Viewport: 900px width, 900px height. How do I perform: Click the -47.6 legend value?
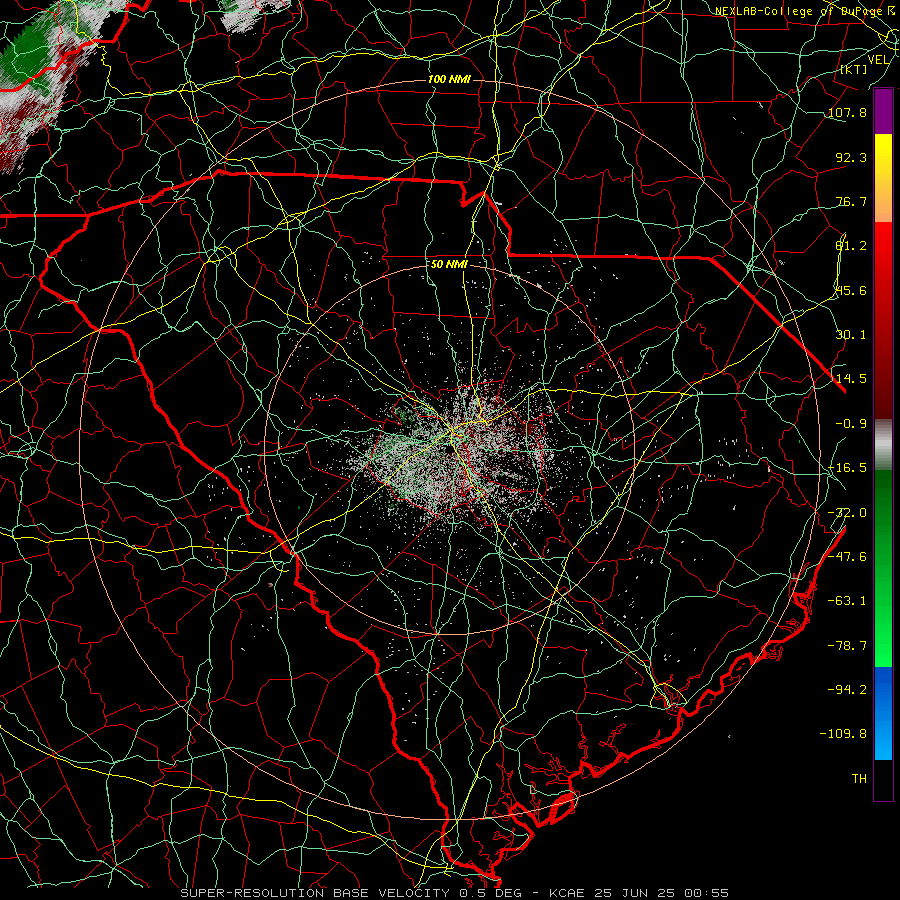(847, 557)
